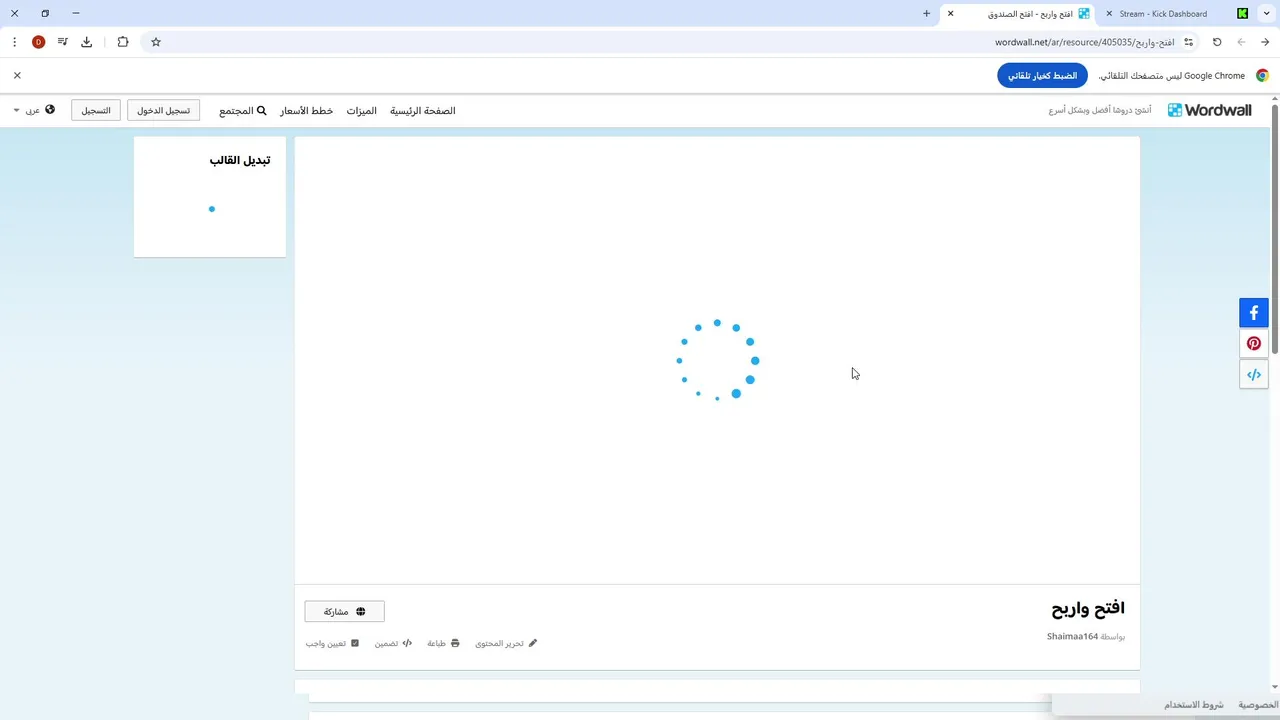Open خطط الأسعار pricing plans
1280x720 pixels.
[306, 110]
